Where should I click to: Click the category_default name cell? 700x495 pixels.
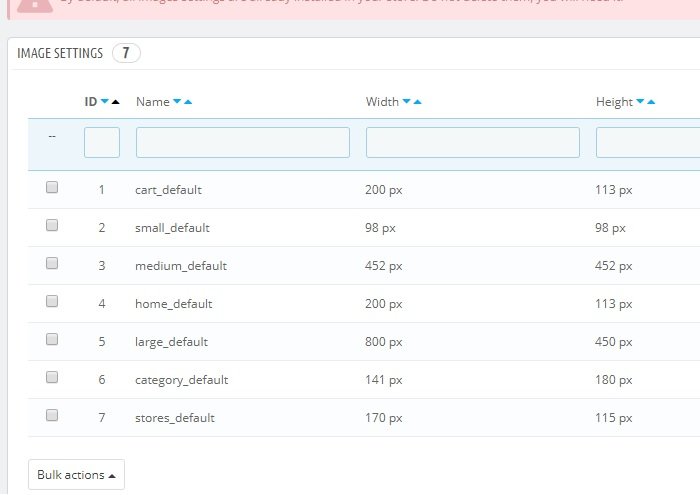[182, 380]
